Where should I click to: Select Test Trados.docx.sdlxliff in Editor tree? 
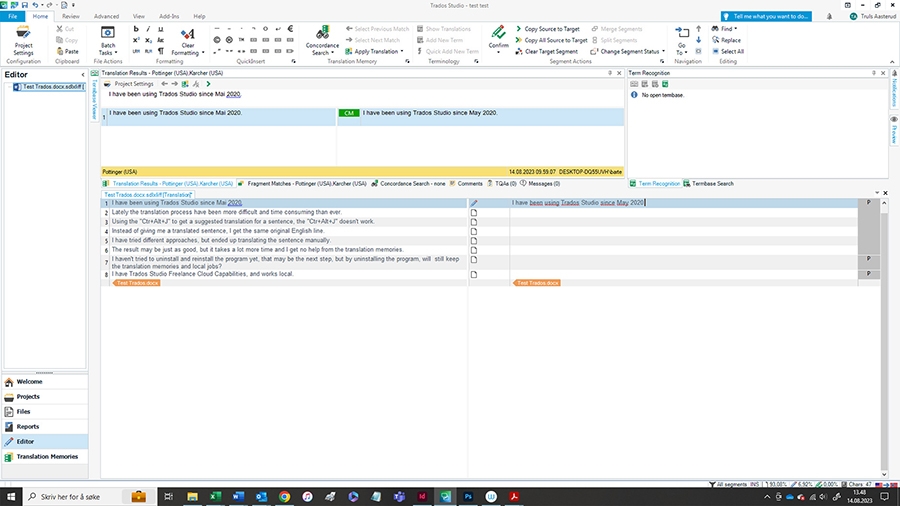tap(49, 87)
